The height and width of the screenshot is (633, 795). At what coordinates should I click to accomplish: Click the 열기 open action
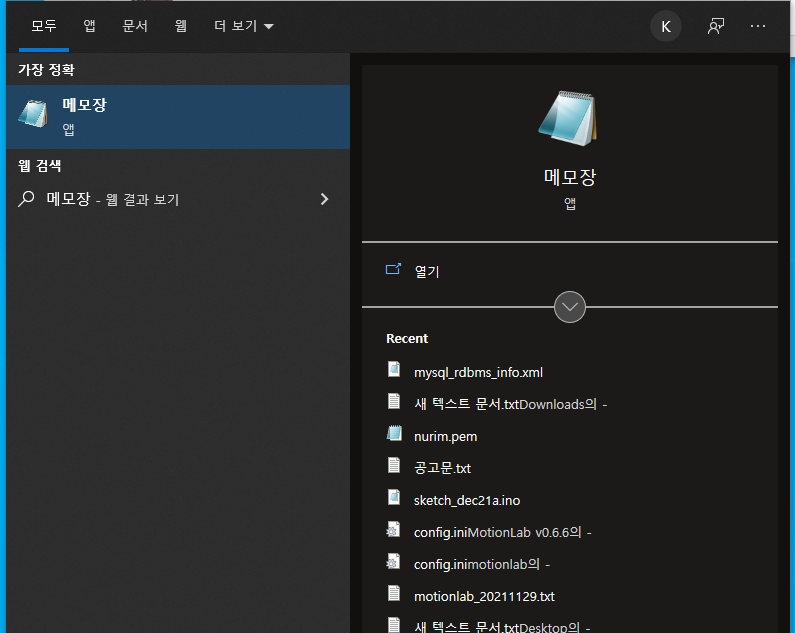point(427,271)
